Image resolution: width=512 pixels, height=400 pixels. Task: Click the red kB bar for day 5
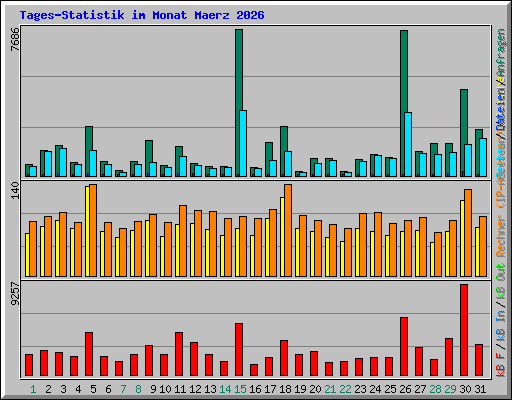[89, 354]
